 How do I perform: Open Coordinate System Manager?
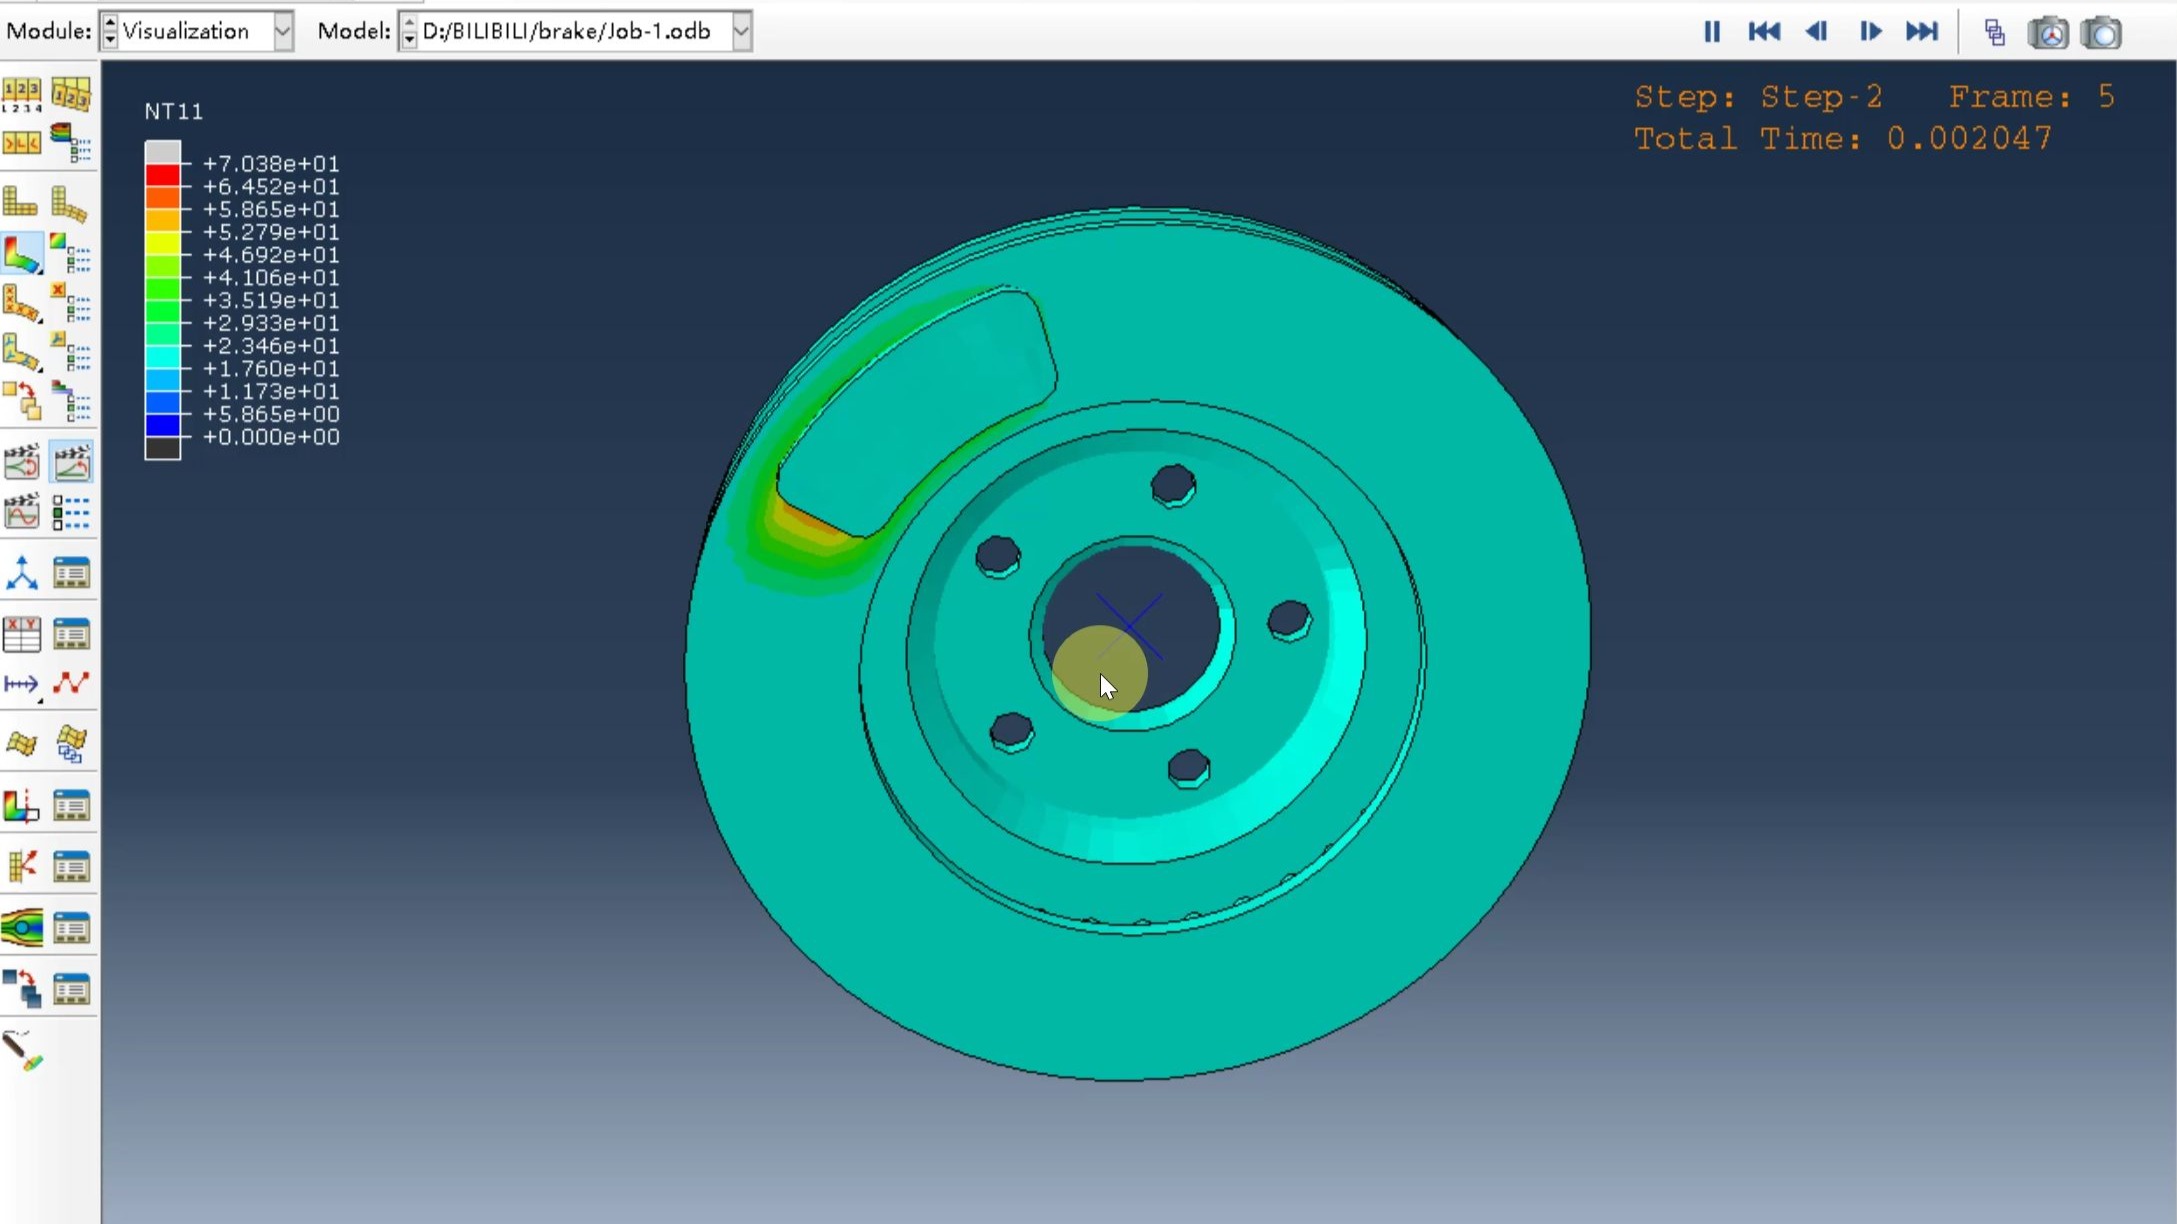[x=71, y=573]
